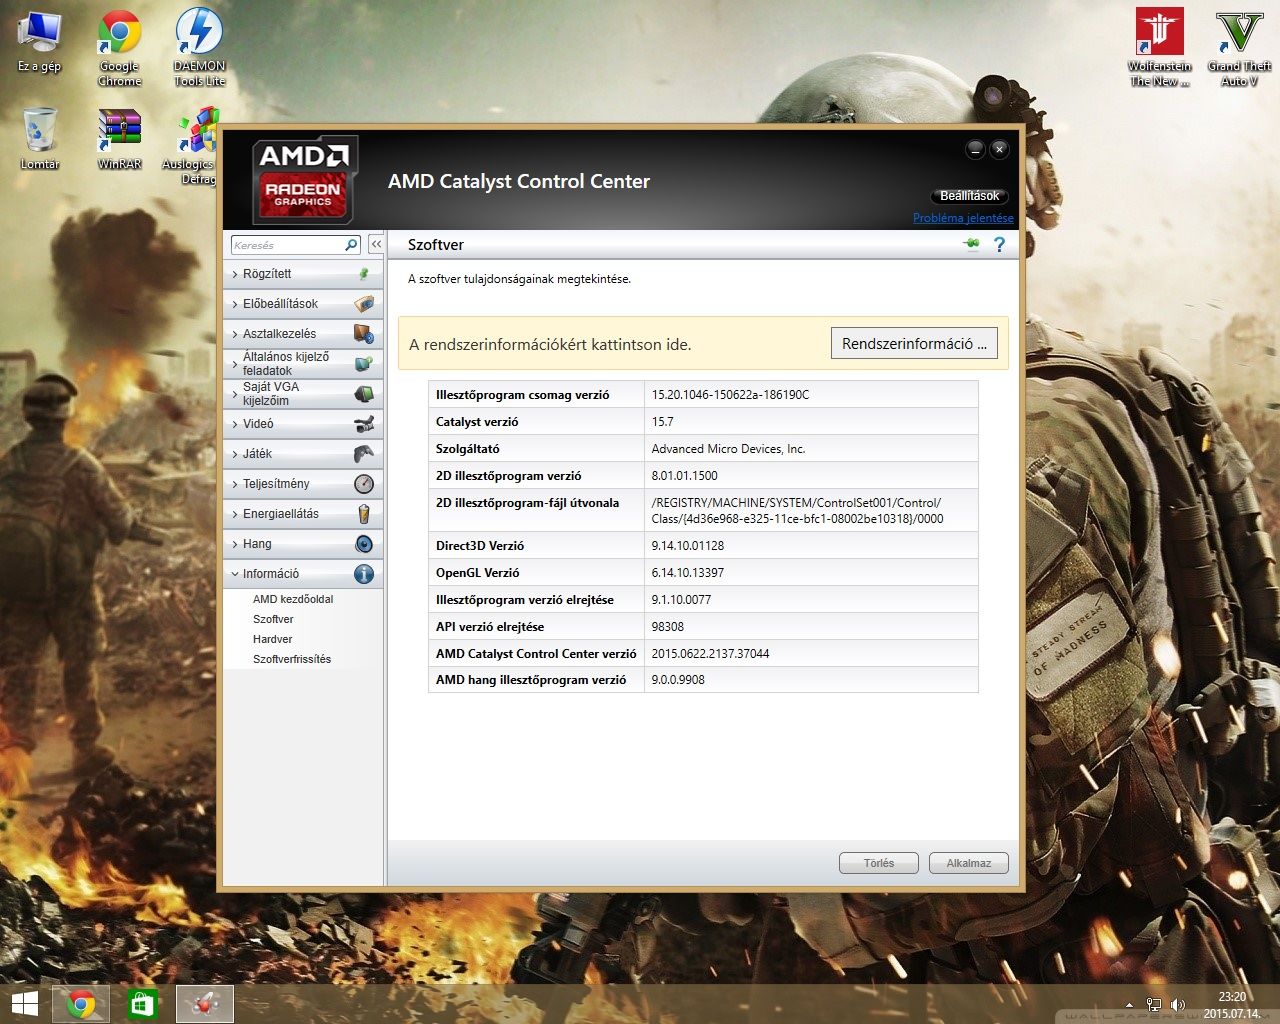Click the green pin page icon
1280x1024 pixels.
click(x=971, y=244)
